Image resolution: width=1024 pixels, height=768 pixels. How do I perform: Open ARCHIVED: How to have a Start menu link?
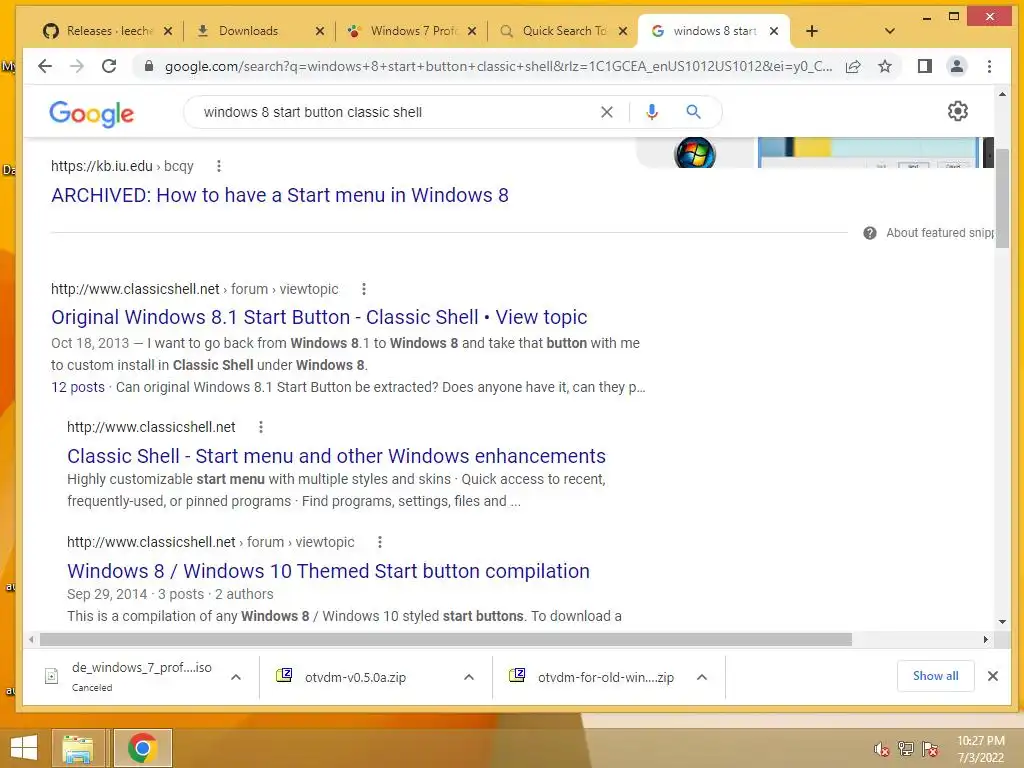coord(280,195)
